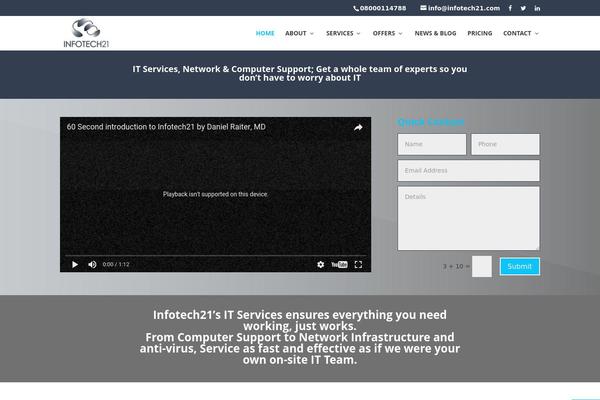
Task: Open the Twitter icon link
Action: [523, 8]
